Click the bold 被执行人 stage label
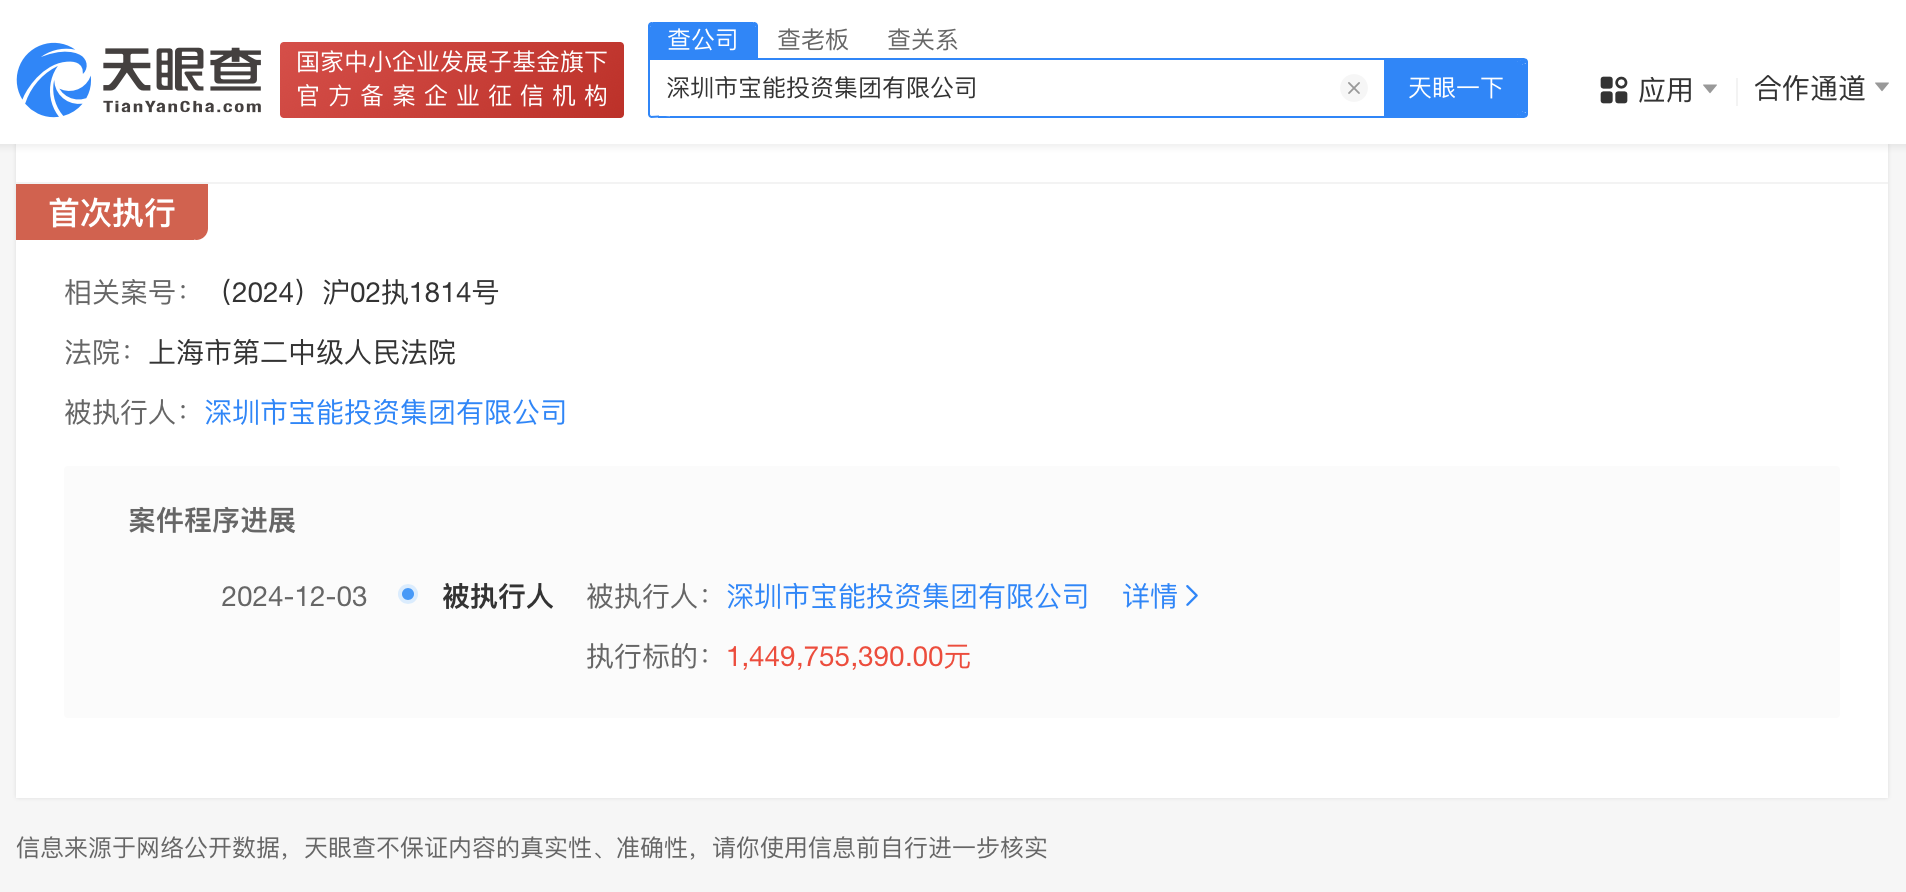 point(498,596)
